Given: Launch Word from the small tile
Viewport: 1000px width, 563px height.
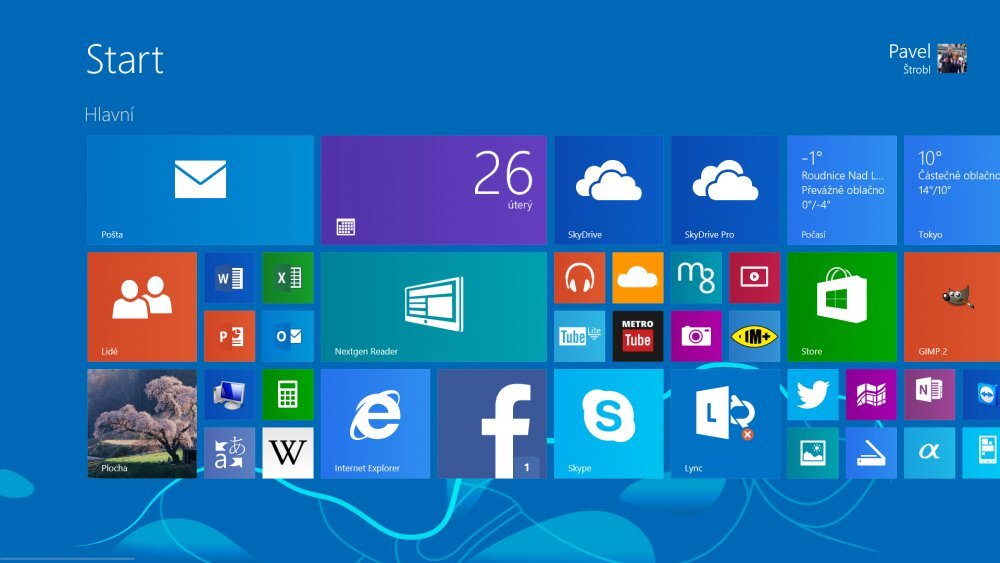Looking at the screenshot, I should point(230,278).
